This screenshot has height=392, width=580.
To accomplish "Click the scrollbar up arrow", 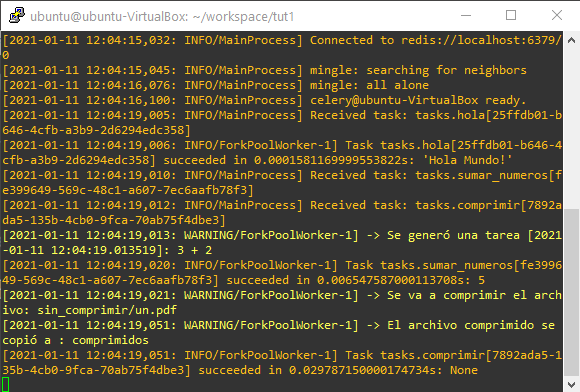I will [x=571, y=40].
